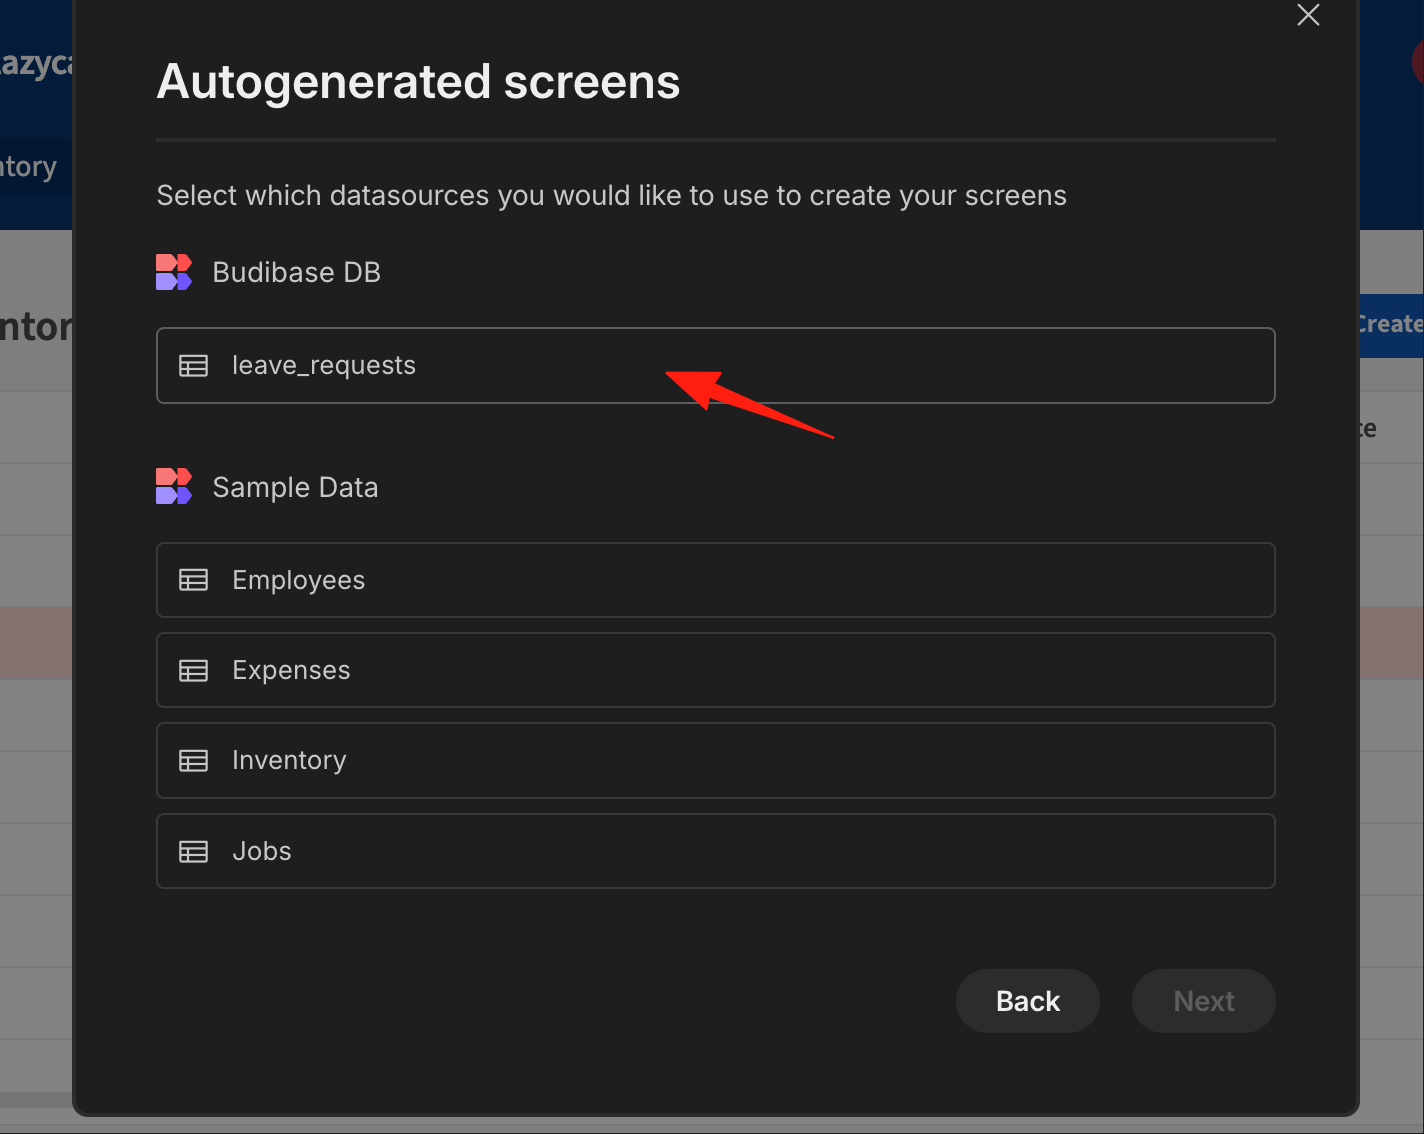Click the Budibase DB logo icon
Viewport: 1424px width, 1134px height.
pos(174,272)
